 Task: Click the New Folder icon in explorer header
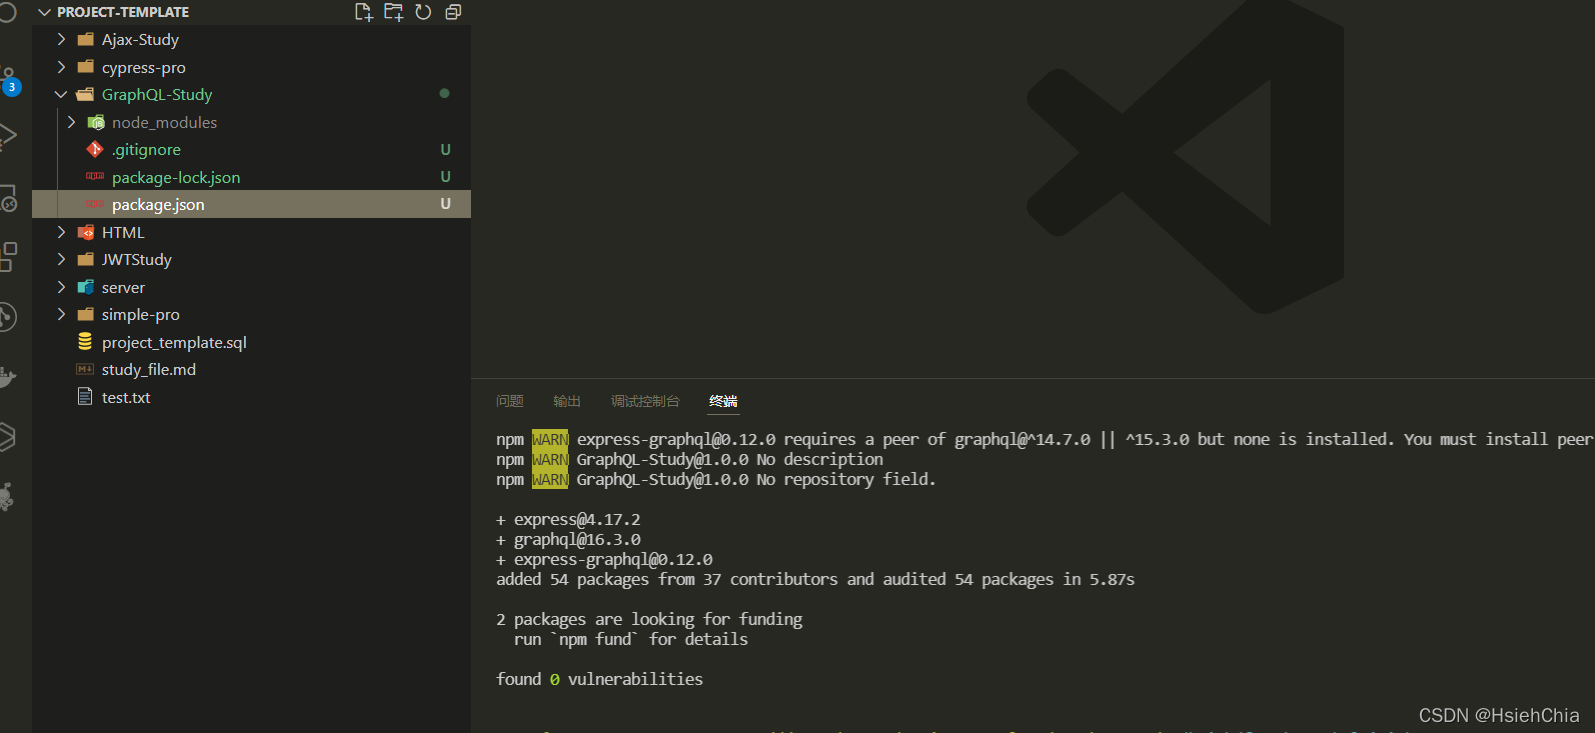pyautogui.click(x=394, y=12)
